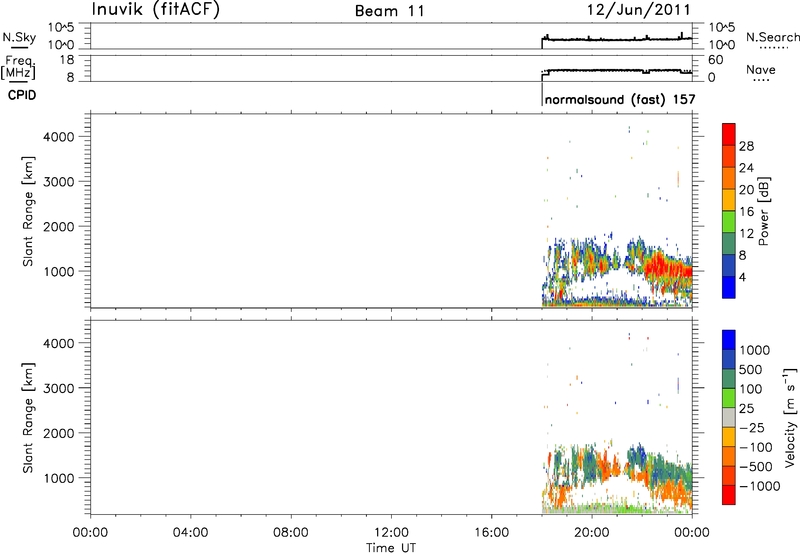The height and width of the screenshot is (554, 800).
Task: Click the "Inuvik (fitACF)" plot title
Action: (x=156, y=9)
